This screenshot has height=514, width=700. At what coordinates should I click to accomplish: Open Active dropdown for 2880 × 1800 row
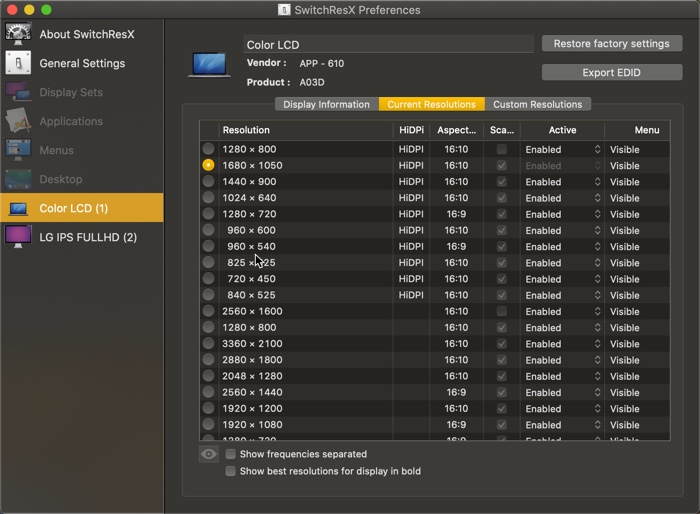pyautogui.click(x=562, y=360)
